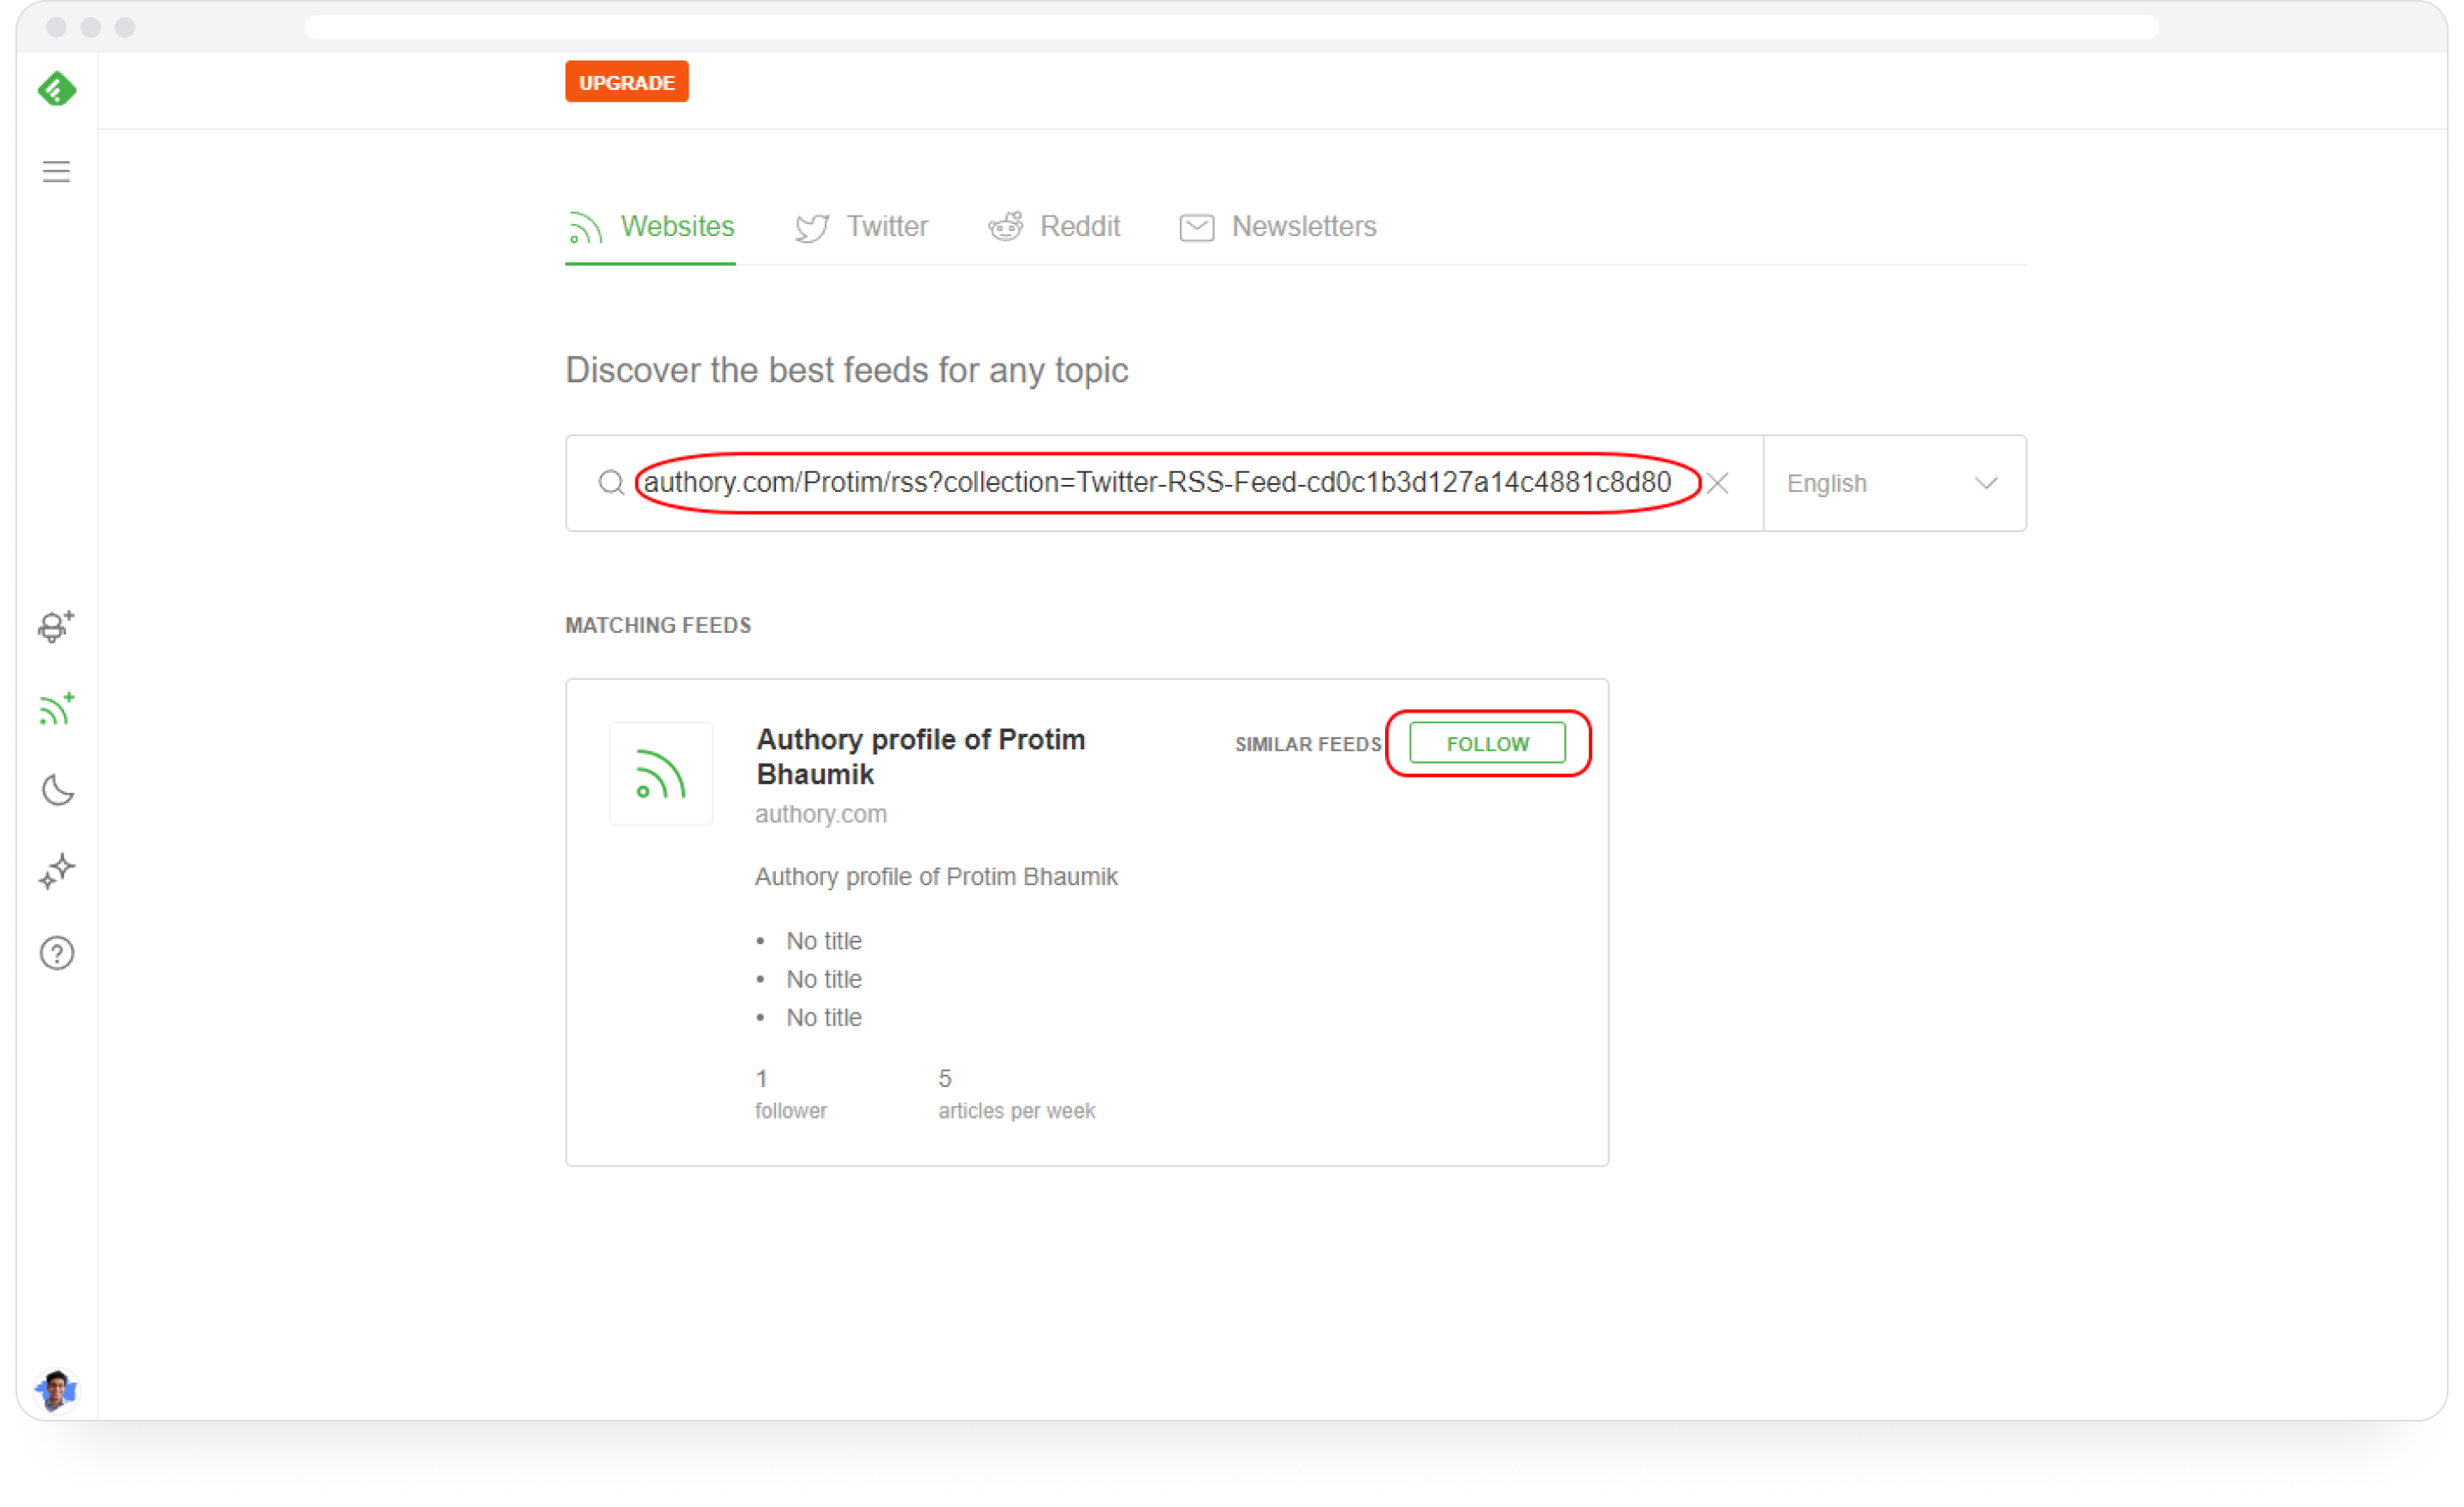Click the browser address bar
This screenshot has width=2464, height=1507.
(x=1231, y=27)
